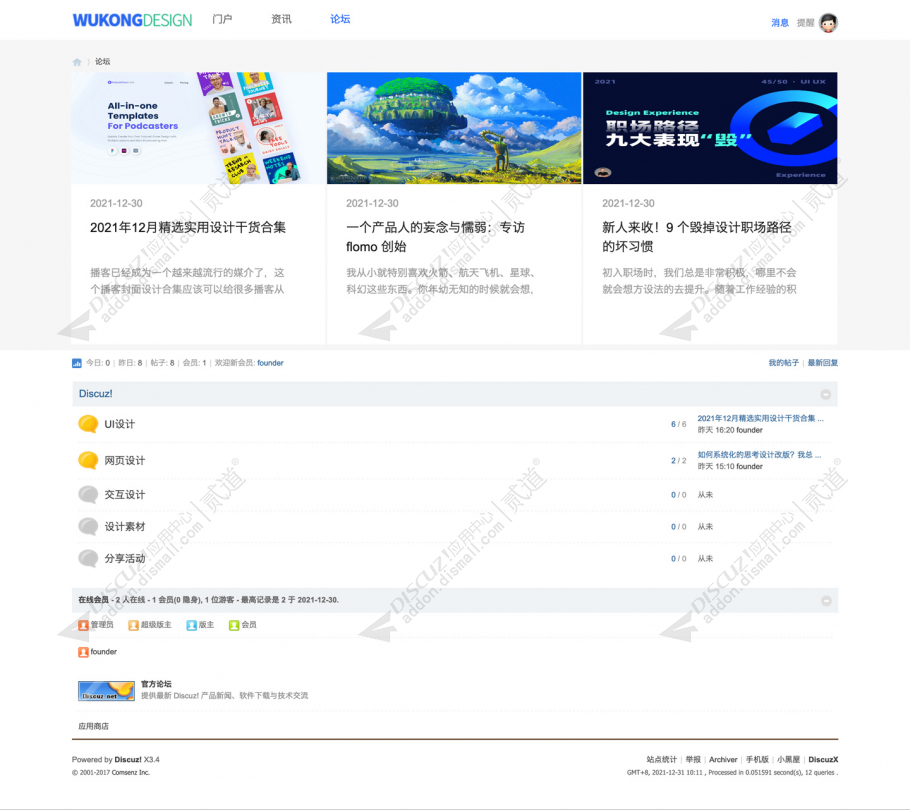
Task: Click the WUKONGDESIGN logo
Action: (x=132, y=20)
